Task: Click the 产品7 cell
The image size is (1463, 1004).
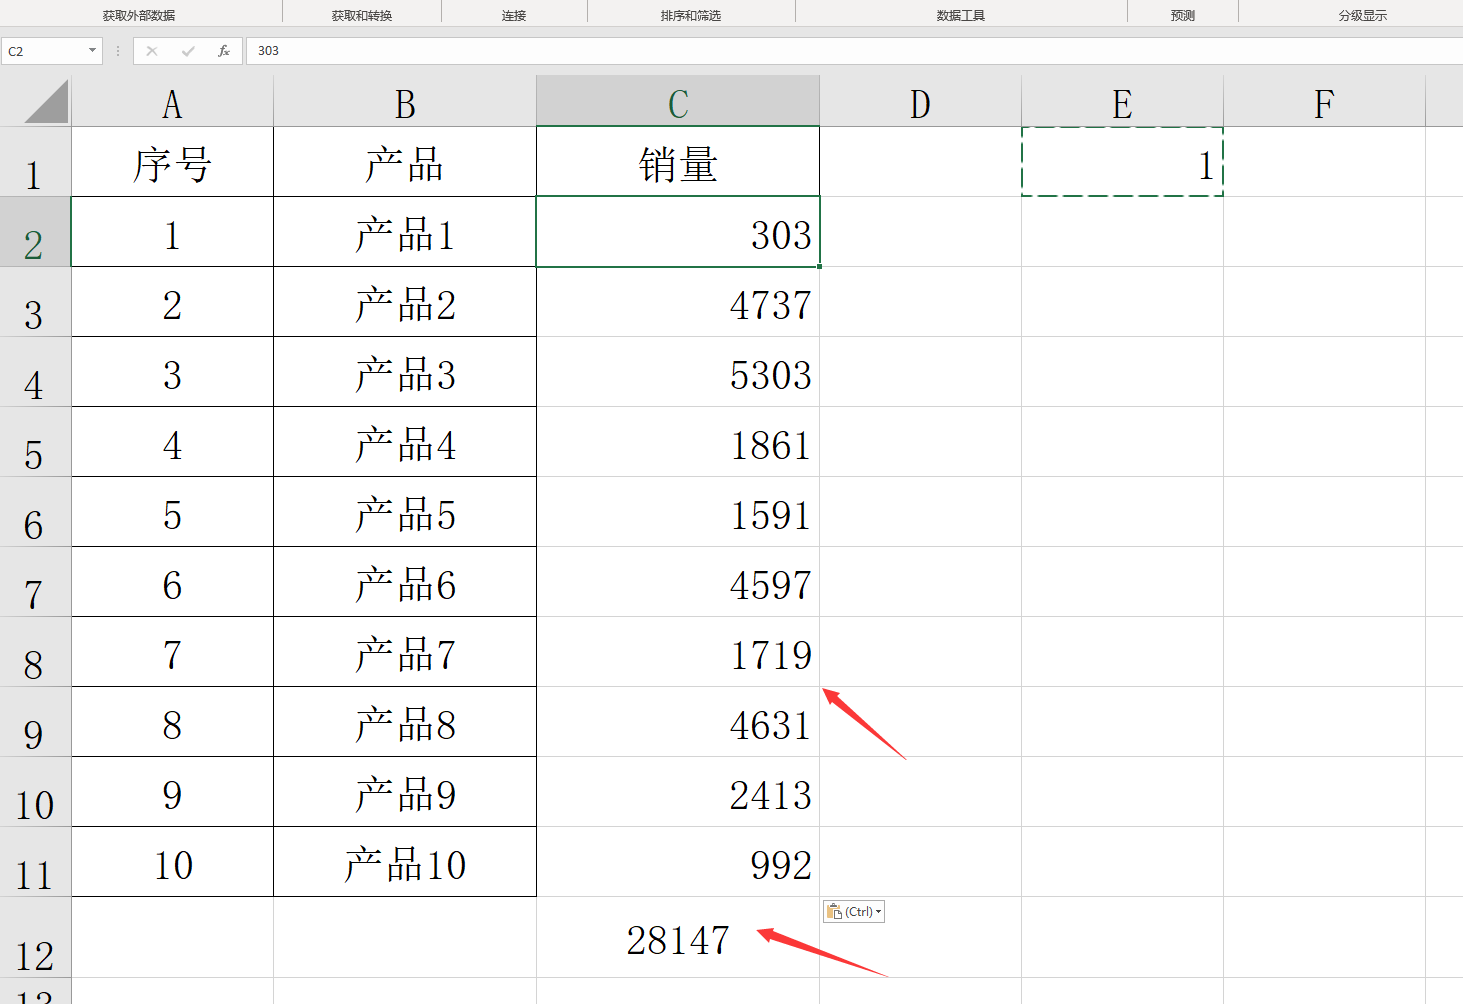Action: [405, 652]
